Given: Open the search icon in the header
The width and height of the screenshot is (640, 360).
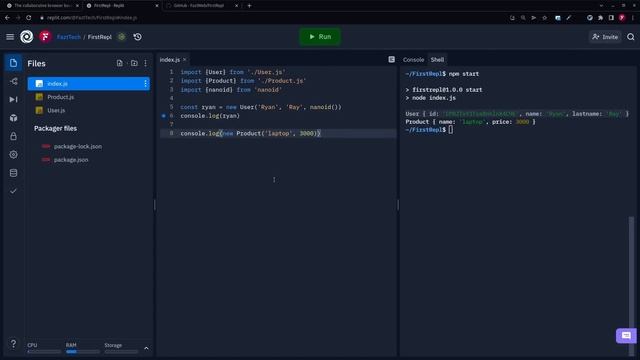Looking at the screenshot, I should coord(631,37).
